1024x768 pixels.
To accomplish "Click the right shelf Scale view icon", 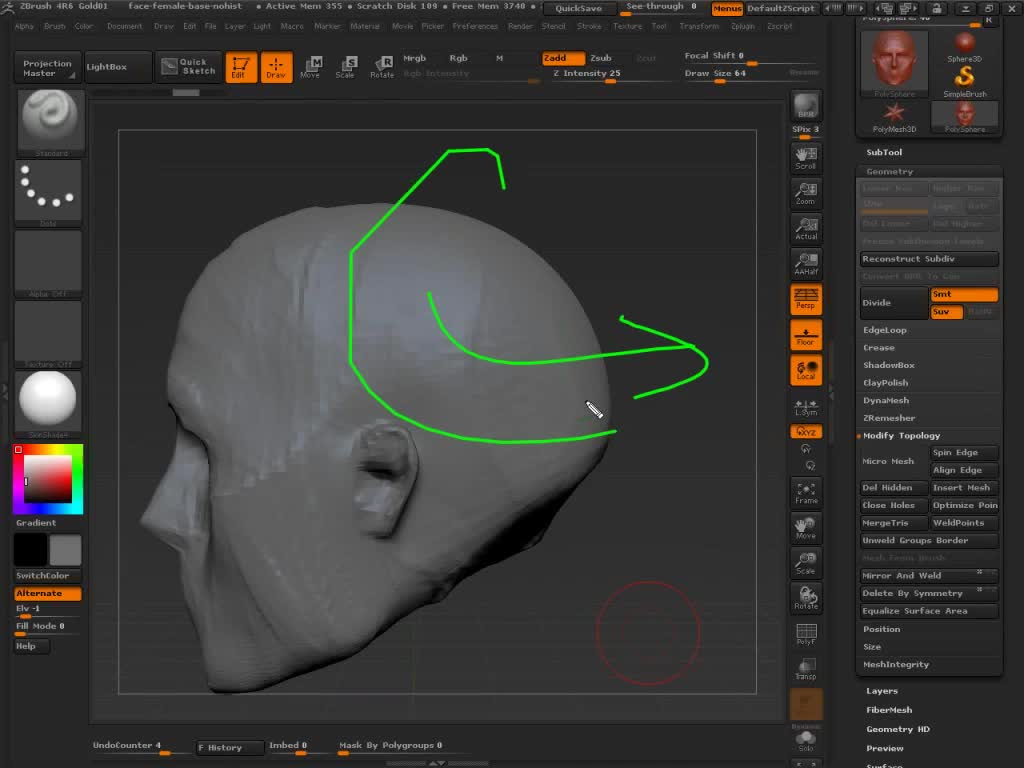I will tap(806, 564).
